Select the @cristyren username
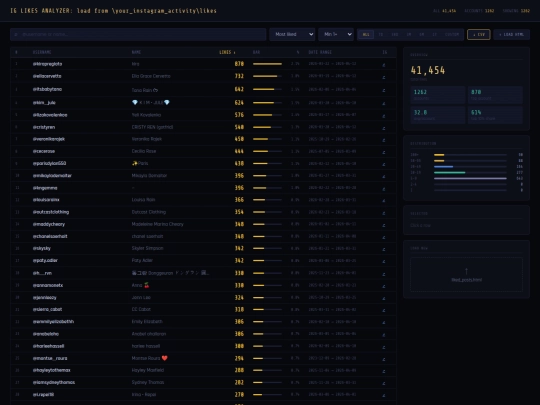 point(44,127)
